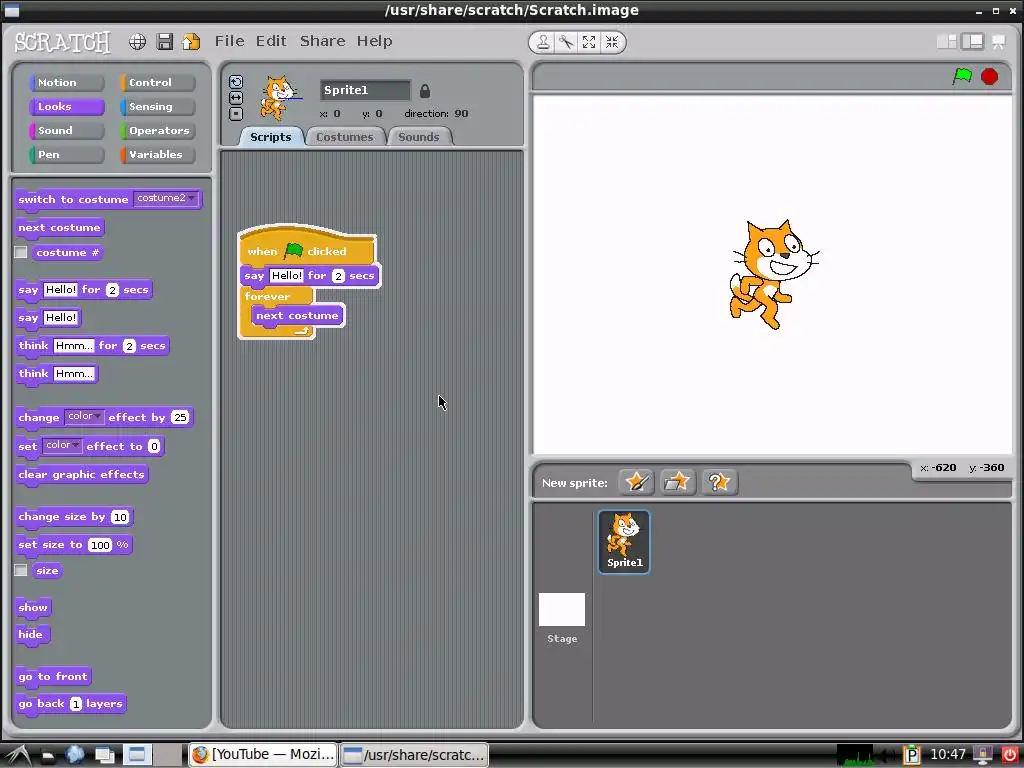
Task: Set rotation style to left-right flip only
Action: (236, 98)
